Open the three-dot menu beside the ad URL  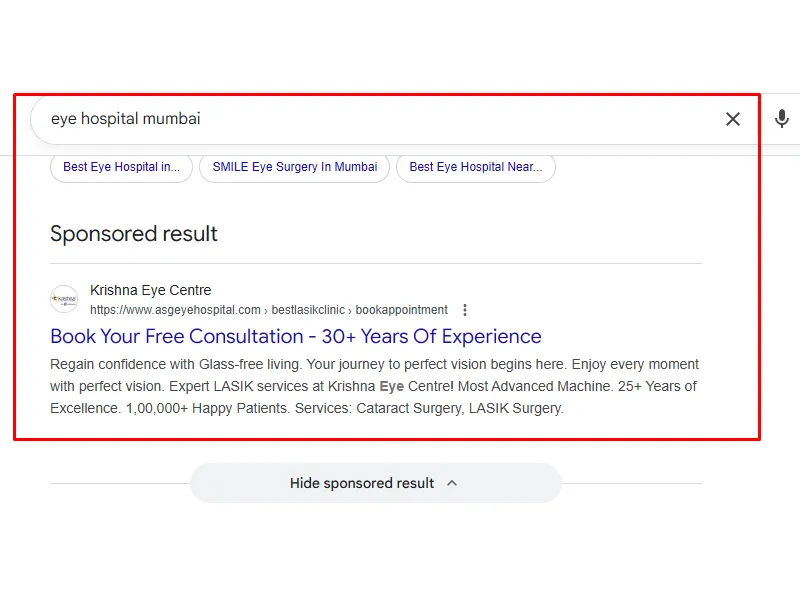click(465, 310)
